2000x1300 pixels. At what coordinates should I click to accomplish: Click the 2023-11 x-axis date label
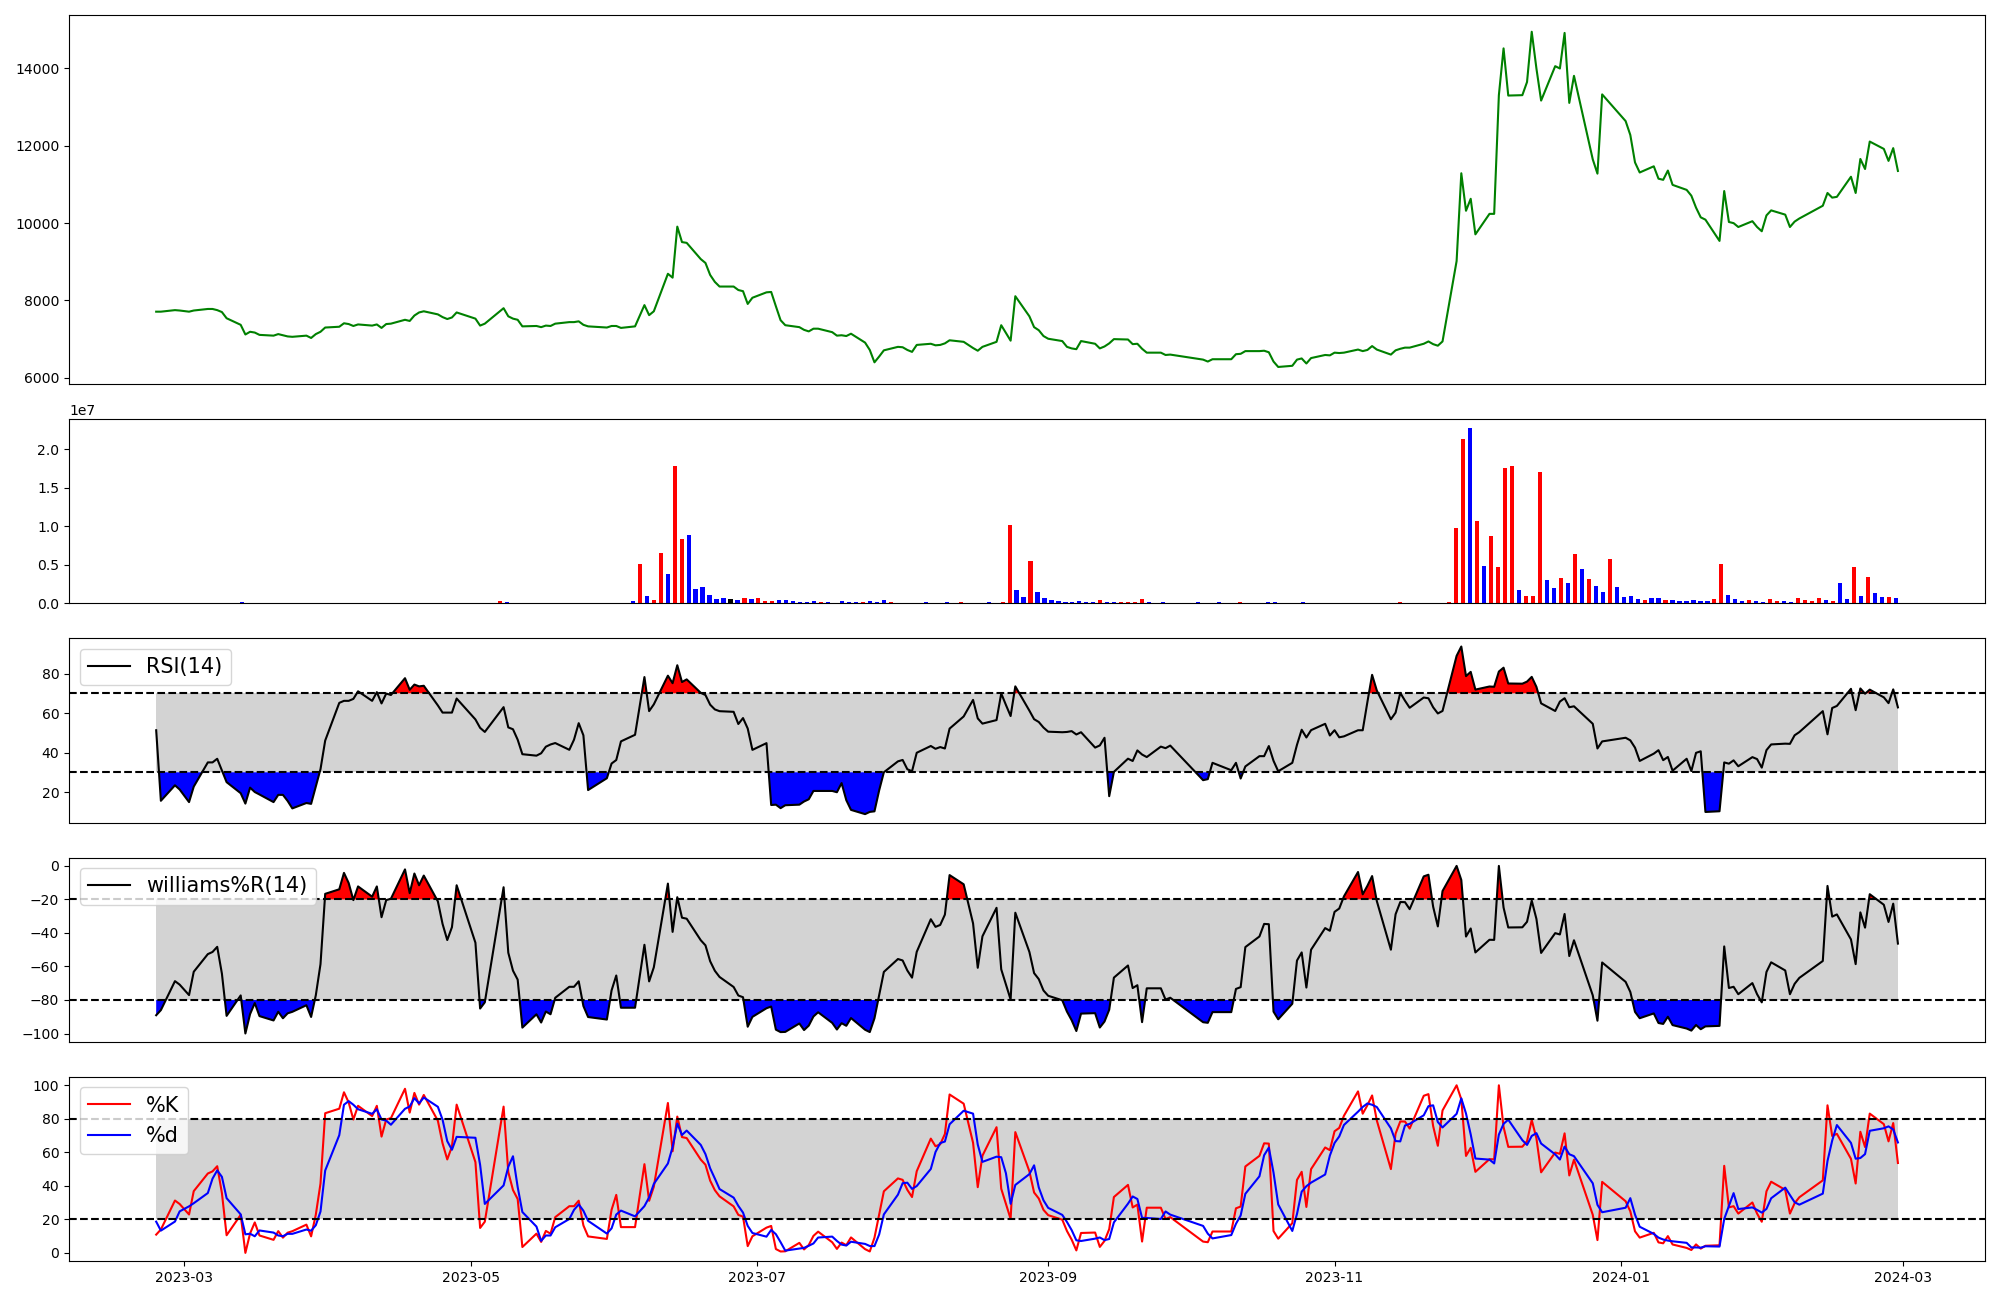[1334, 1277]
